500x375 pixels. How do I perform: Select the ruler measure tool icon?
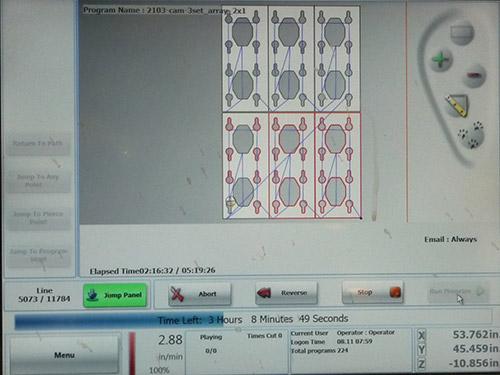pos(457,105)
